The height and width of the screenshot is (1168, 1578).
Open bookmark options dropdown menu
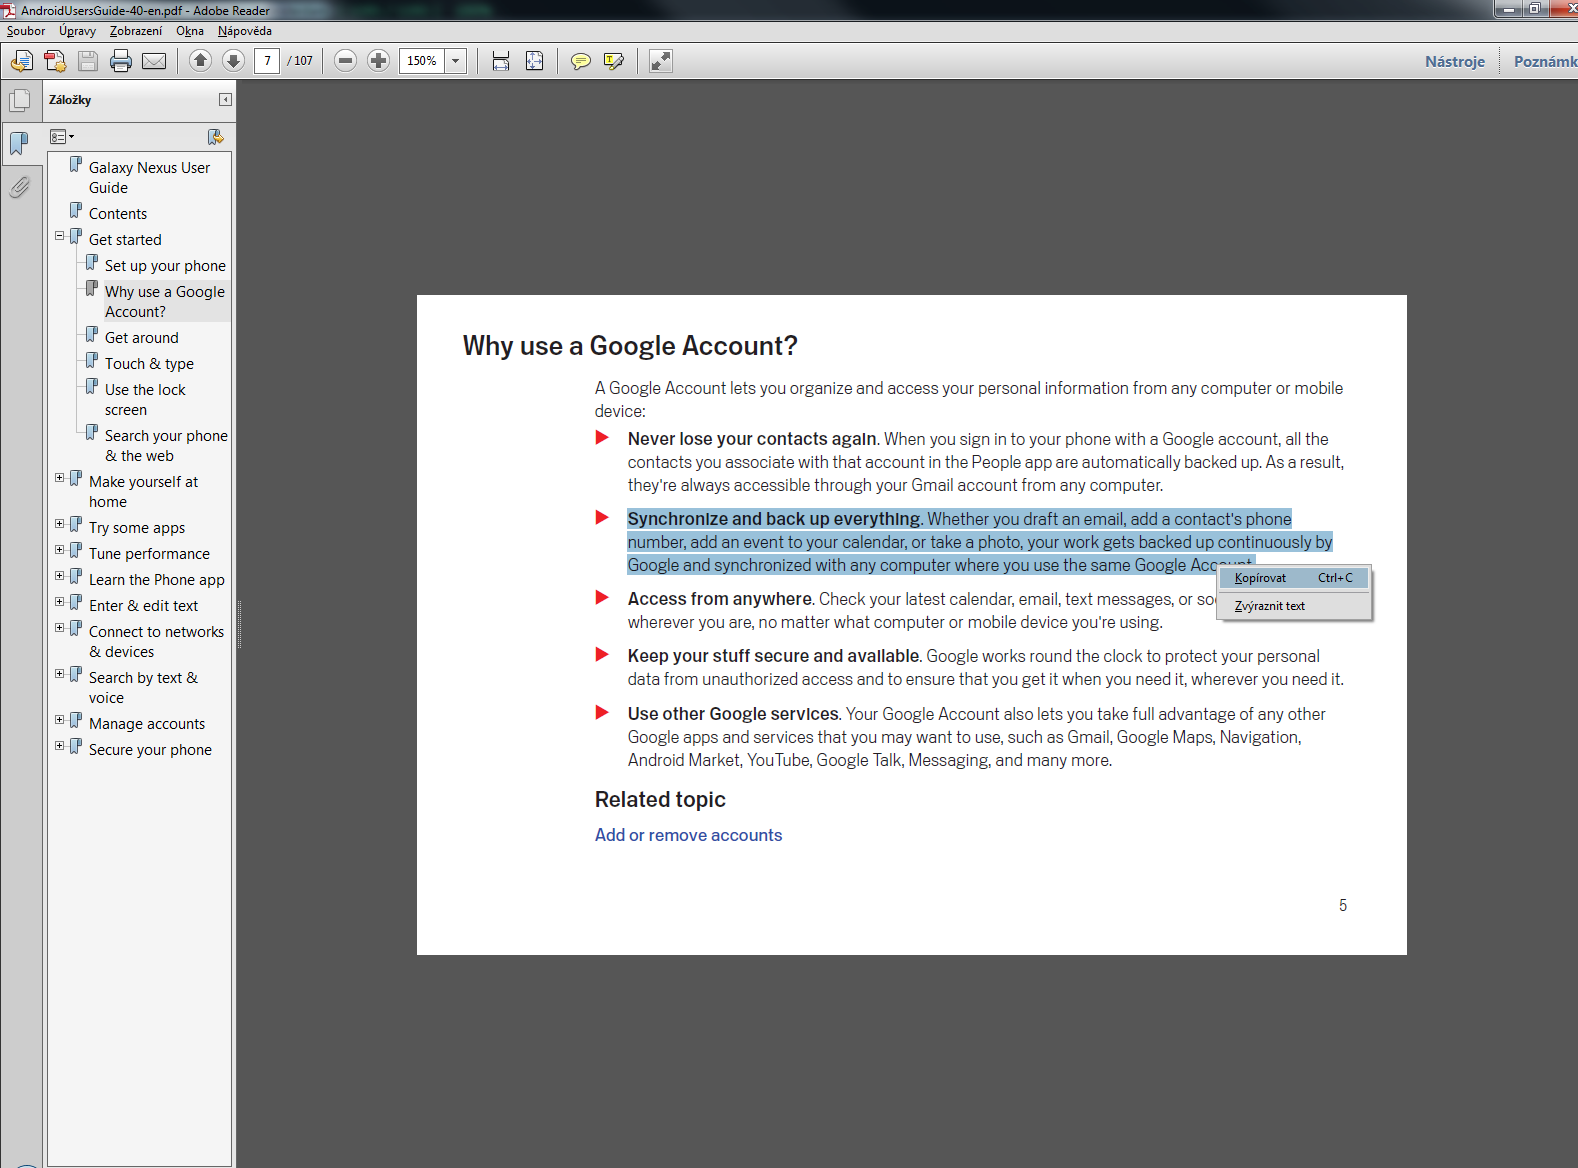[62, 137]
